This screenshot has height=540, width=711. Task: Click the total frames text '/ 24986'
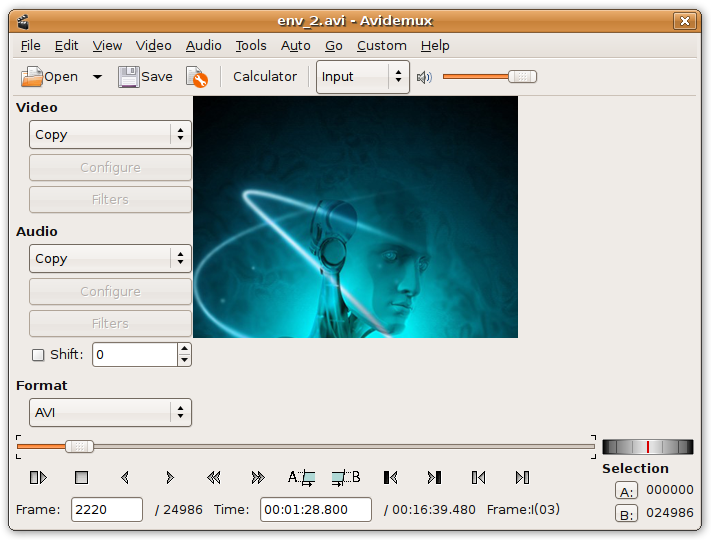[178, 510]
